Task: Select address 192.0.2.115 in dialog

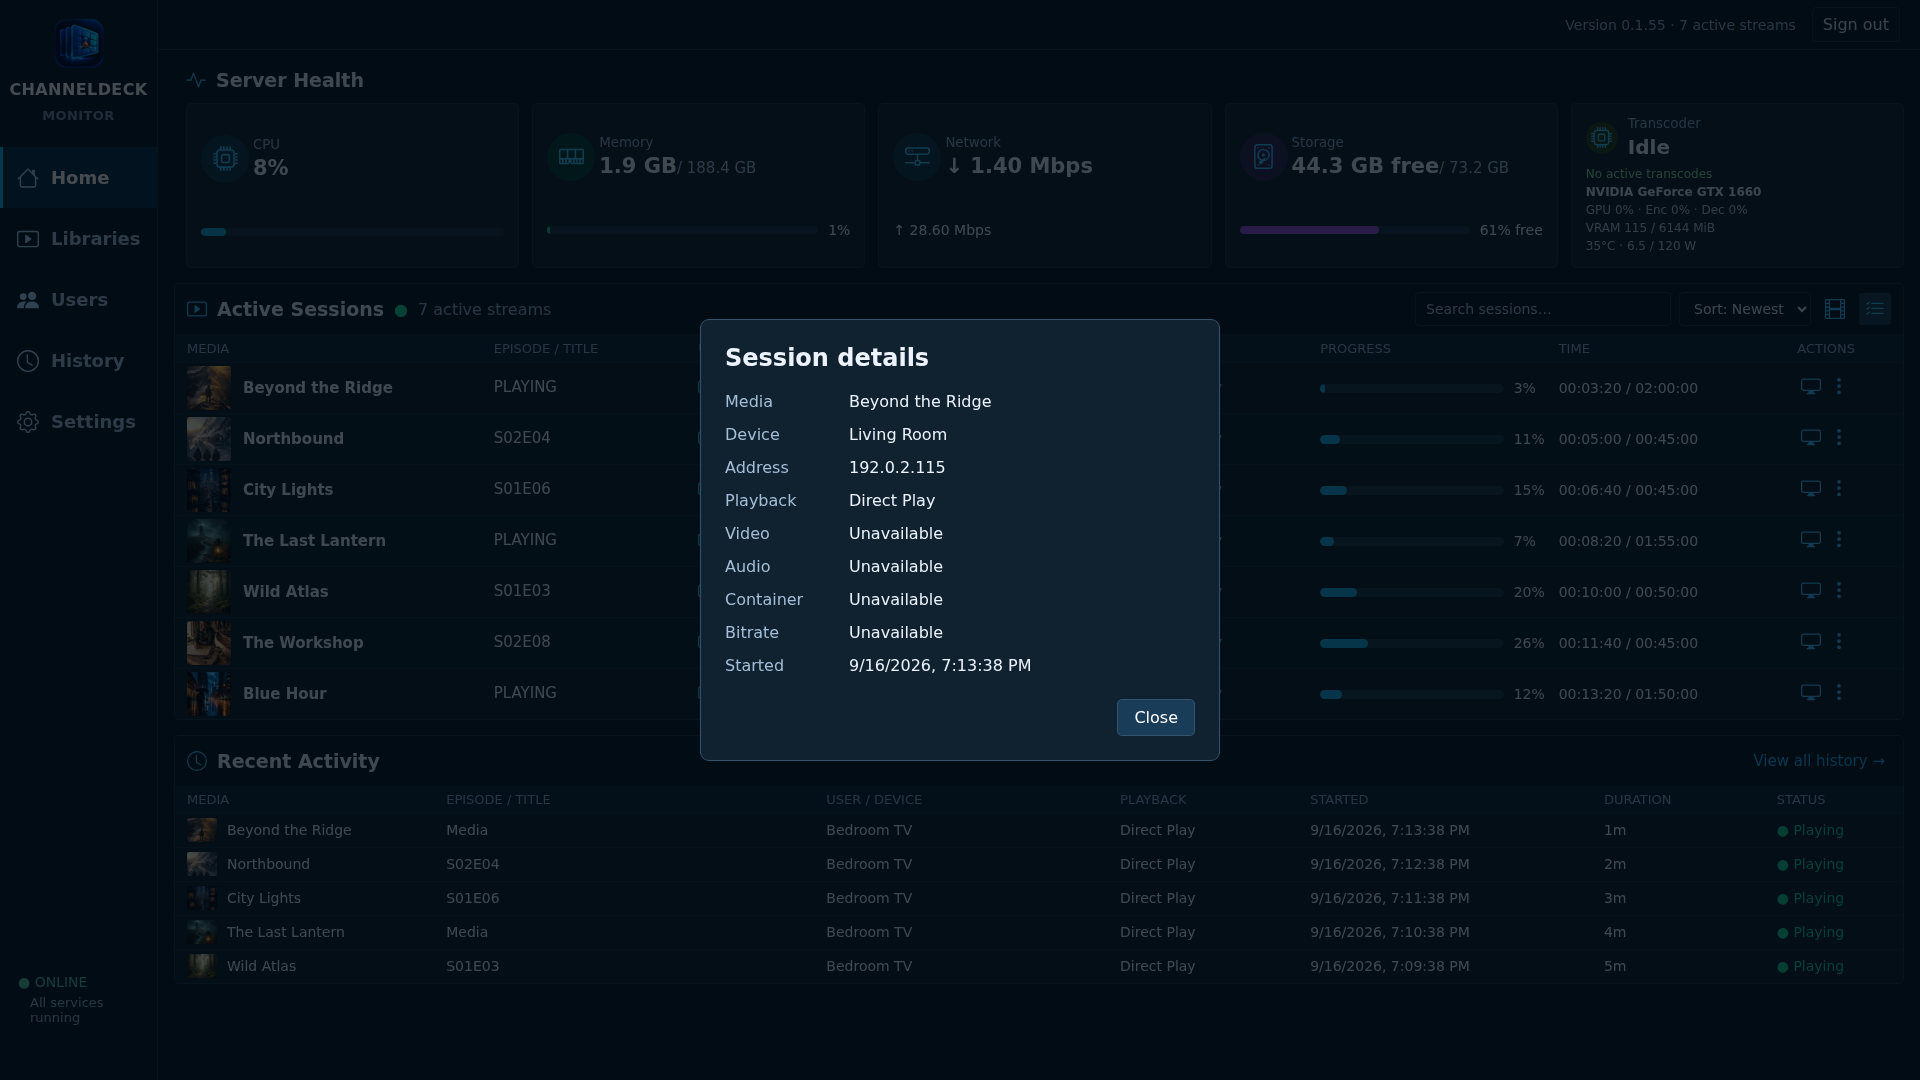Action: pos(897,468)
